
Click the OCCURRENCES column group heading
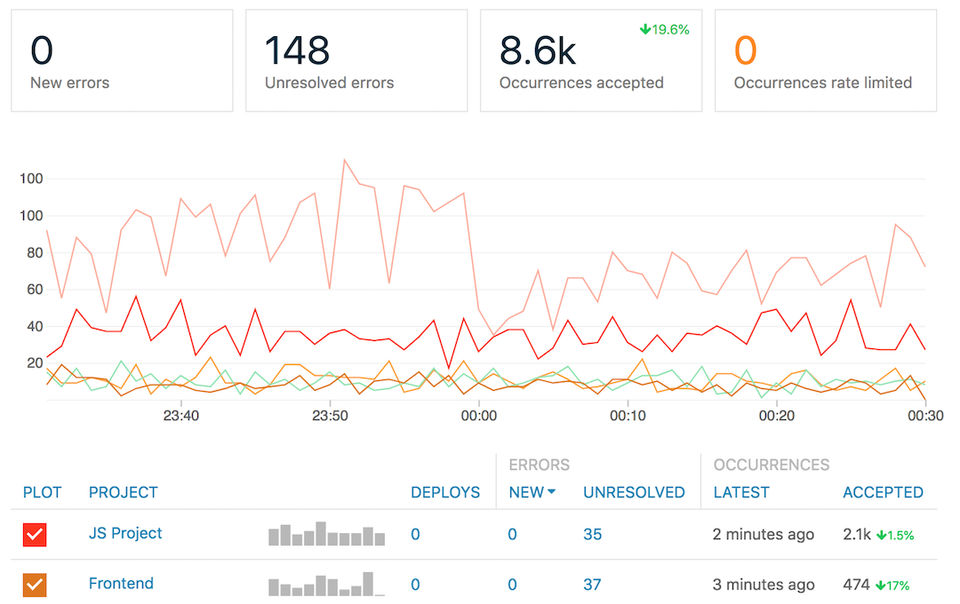coord(771,464)
